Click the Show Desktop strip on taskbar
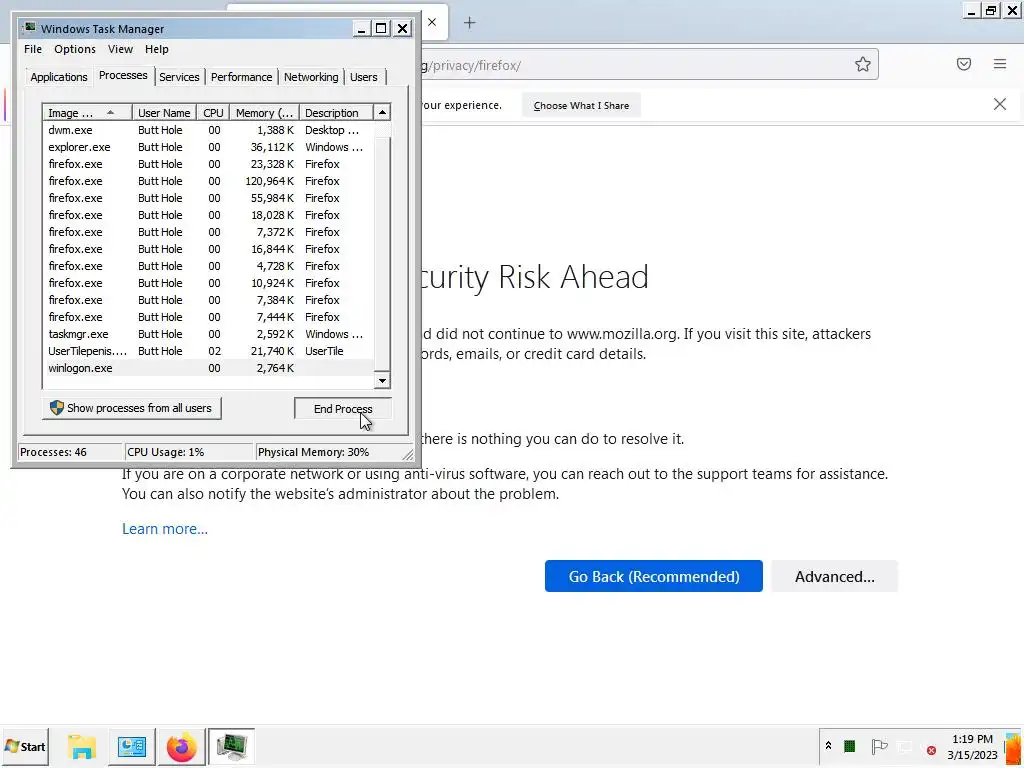Viewport: 1024px width, 768px height. point(1014,746)
